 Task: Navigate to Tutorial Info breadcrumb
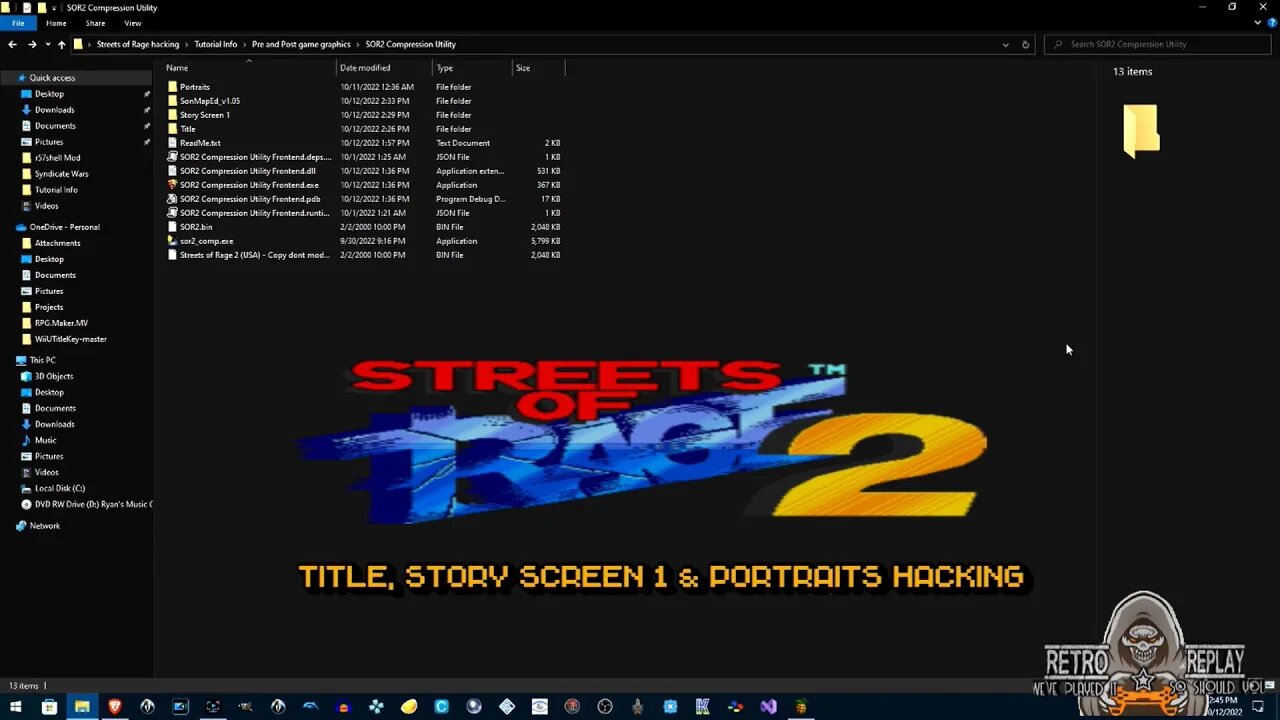216,44
